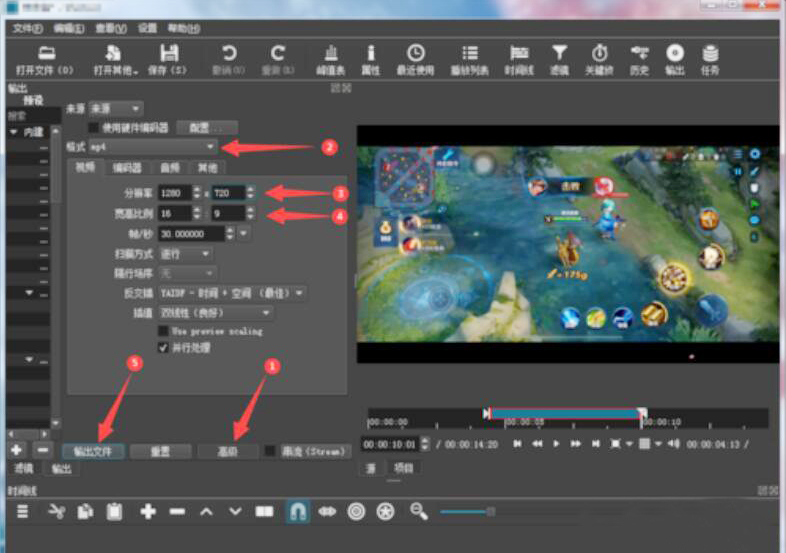Zoom out the timeline with magnifier icon
Screen dimensions: 786x553
click(419, 512)
